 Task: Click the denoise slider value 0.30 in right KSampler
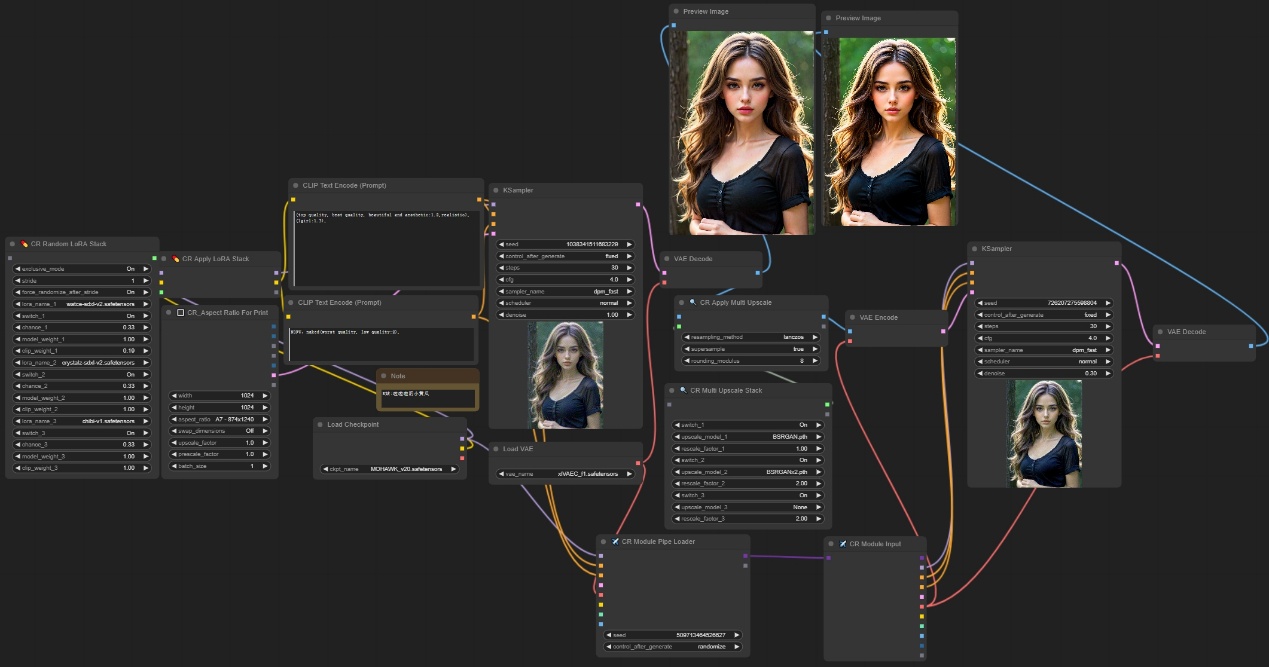1041,373
